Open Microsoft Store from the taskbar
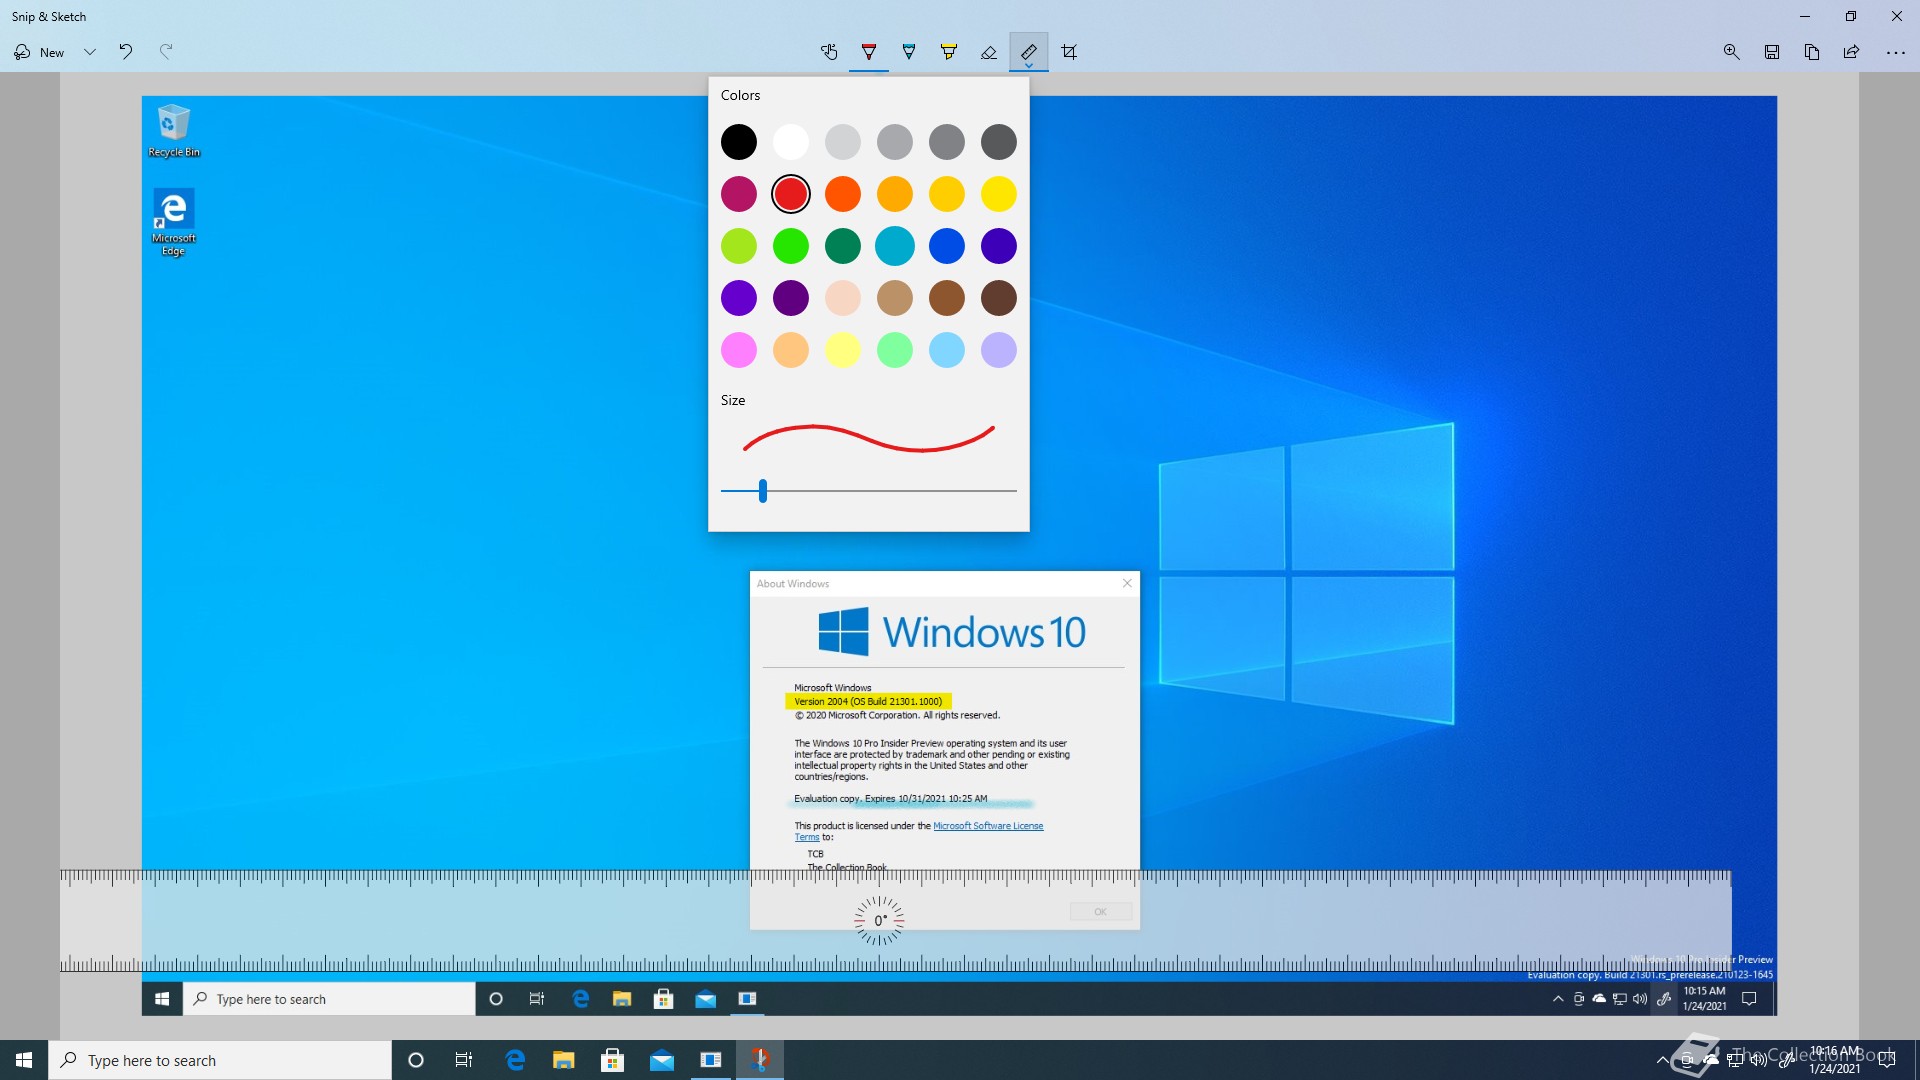 coord(613,1060)
